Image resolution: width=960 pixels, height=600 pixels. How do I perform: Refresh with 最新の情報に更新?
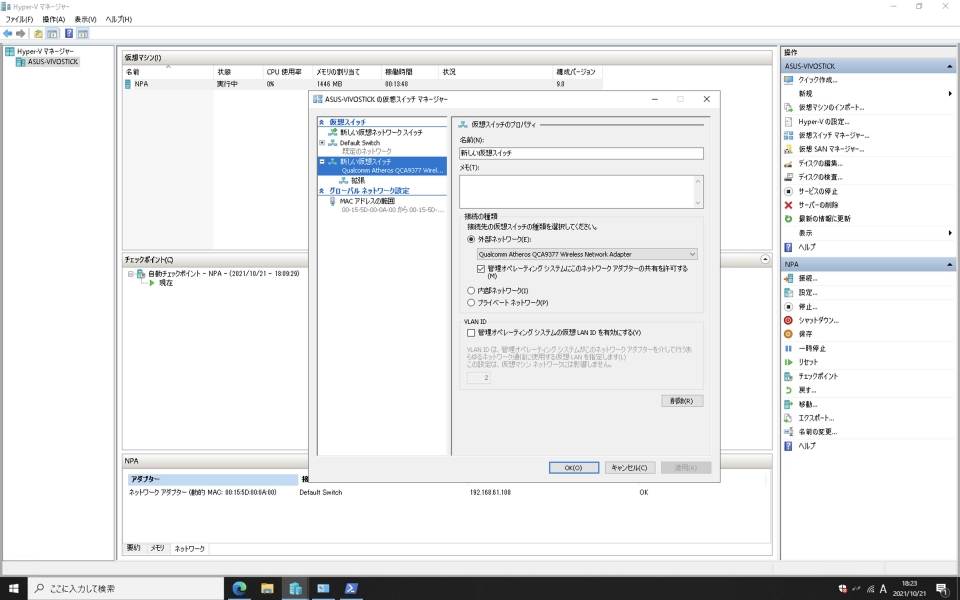(x=824, y=219)
